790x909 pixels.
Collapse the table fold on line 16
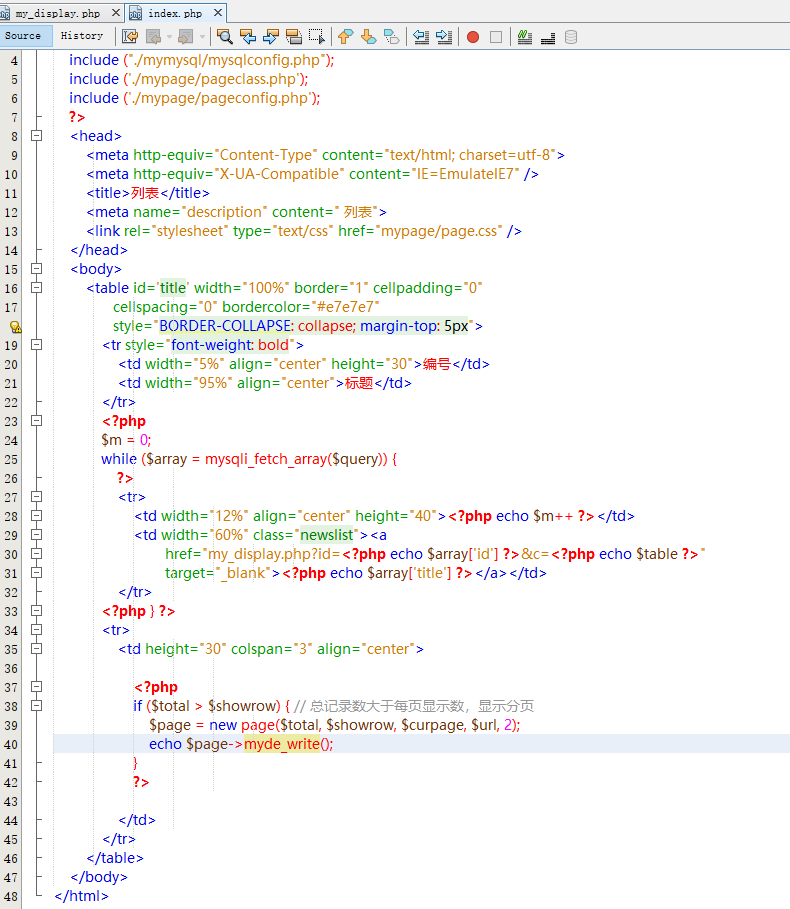pyautogui.click(x=37, y=288)
